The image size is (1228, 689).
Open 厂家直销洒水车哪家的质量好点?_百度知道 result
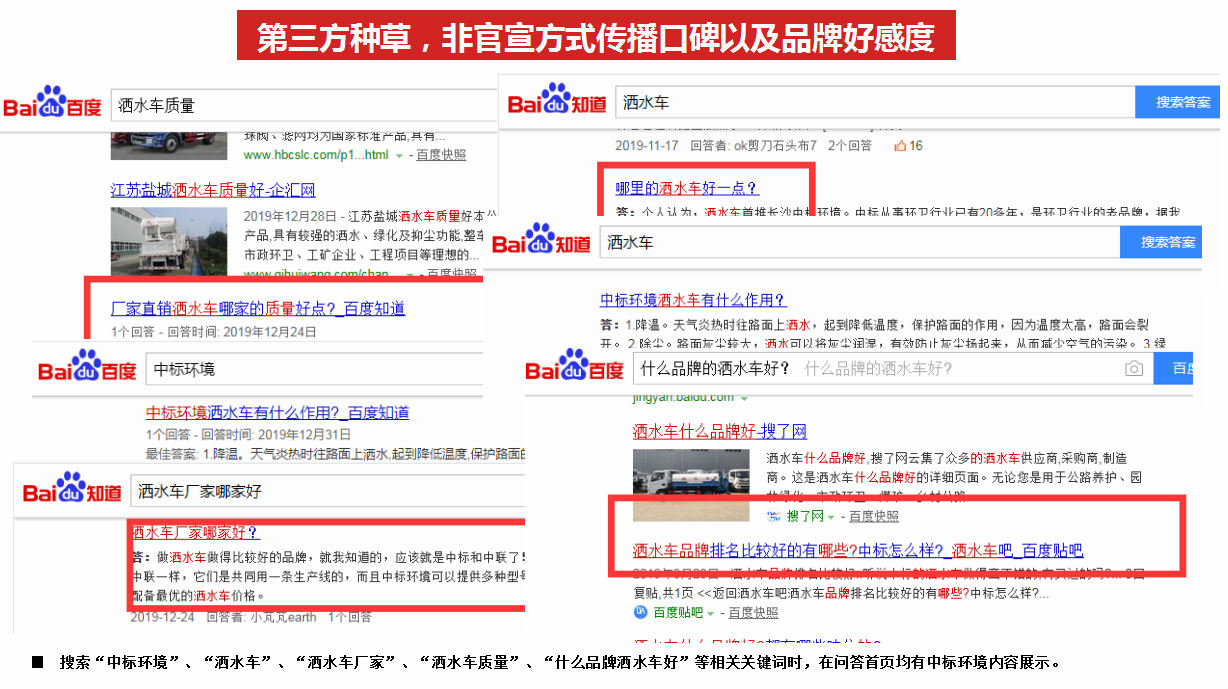pos(258,309)
